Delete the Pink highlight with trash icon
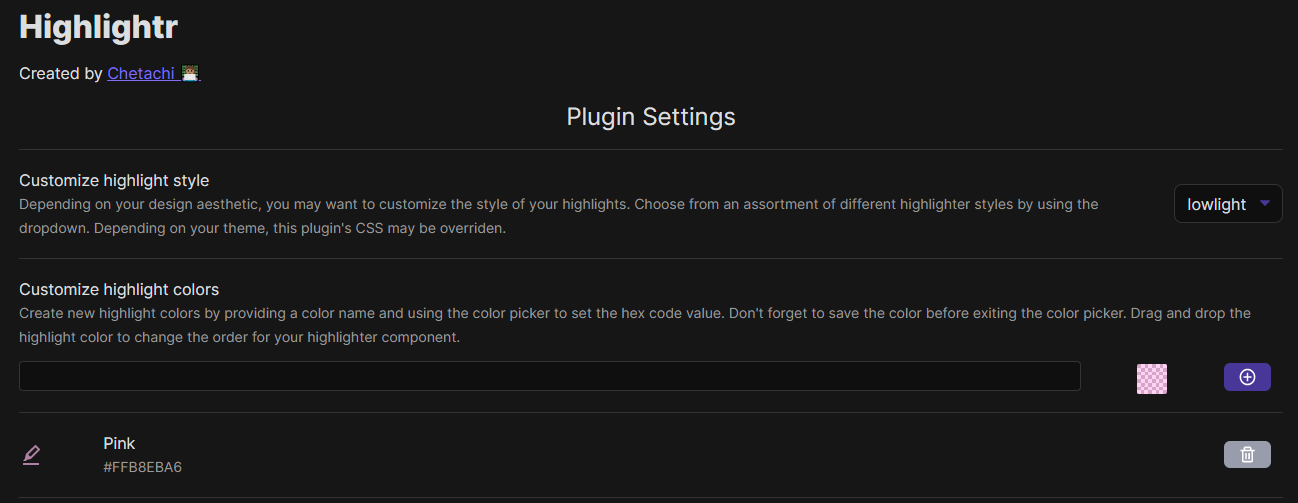1298x503 pixels. (x=1247, y=455)
